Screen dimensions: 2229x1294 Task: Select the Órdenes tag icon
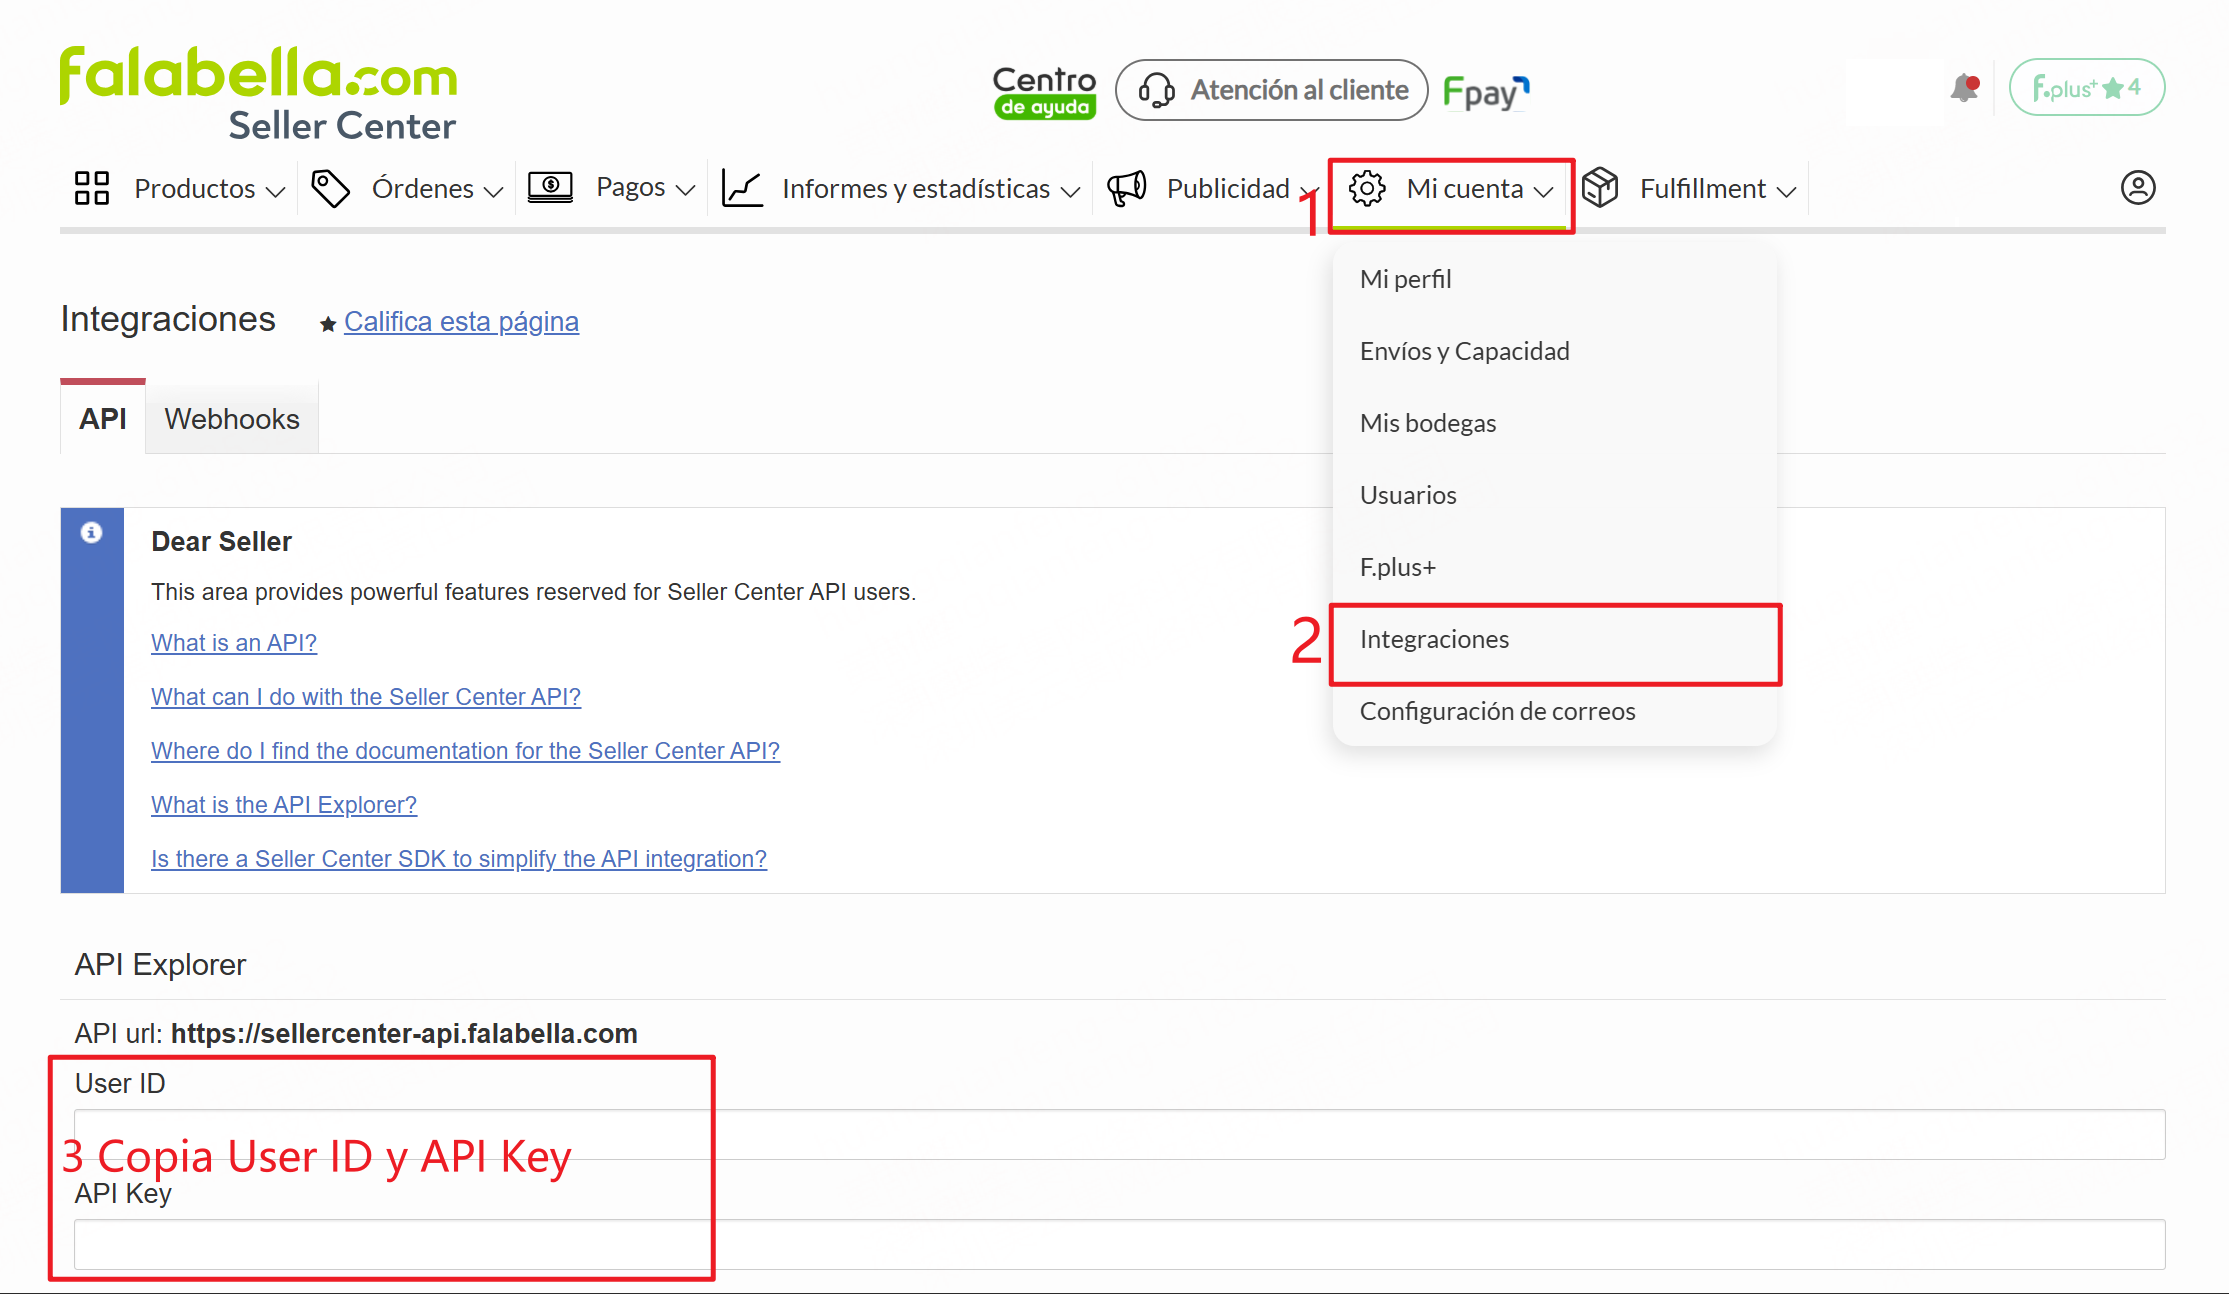[331, 187]
